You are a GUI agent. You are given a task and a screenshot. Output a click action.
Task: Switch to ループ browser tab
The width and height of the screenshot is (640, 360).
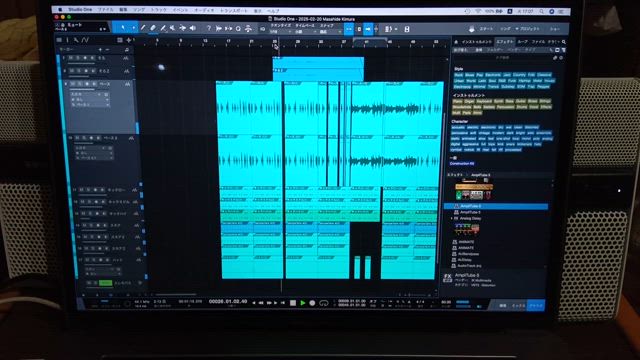522,42
